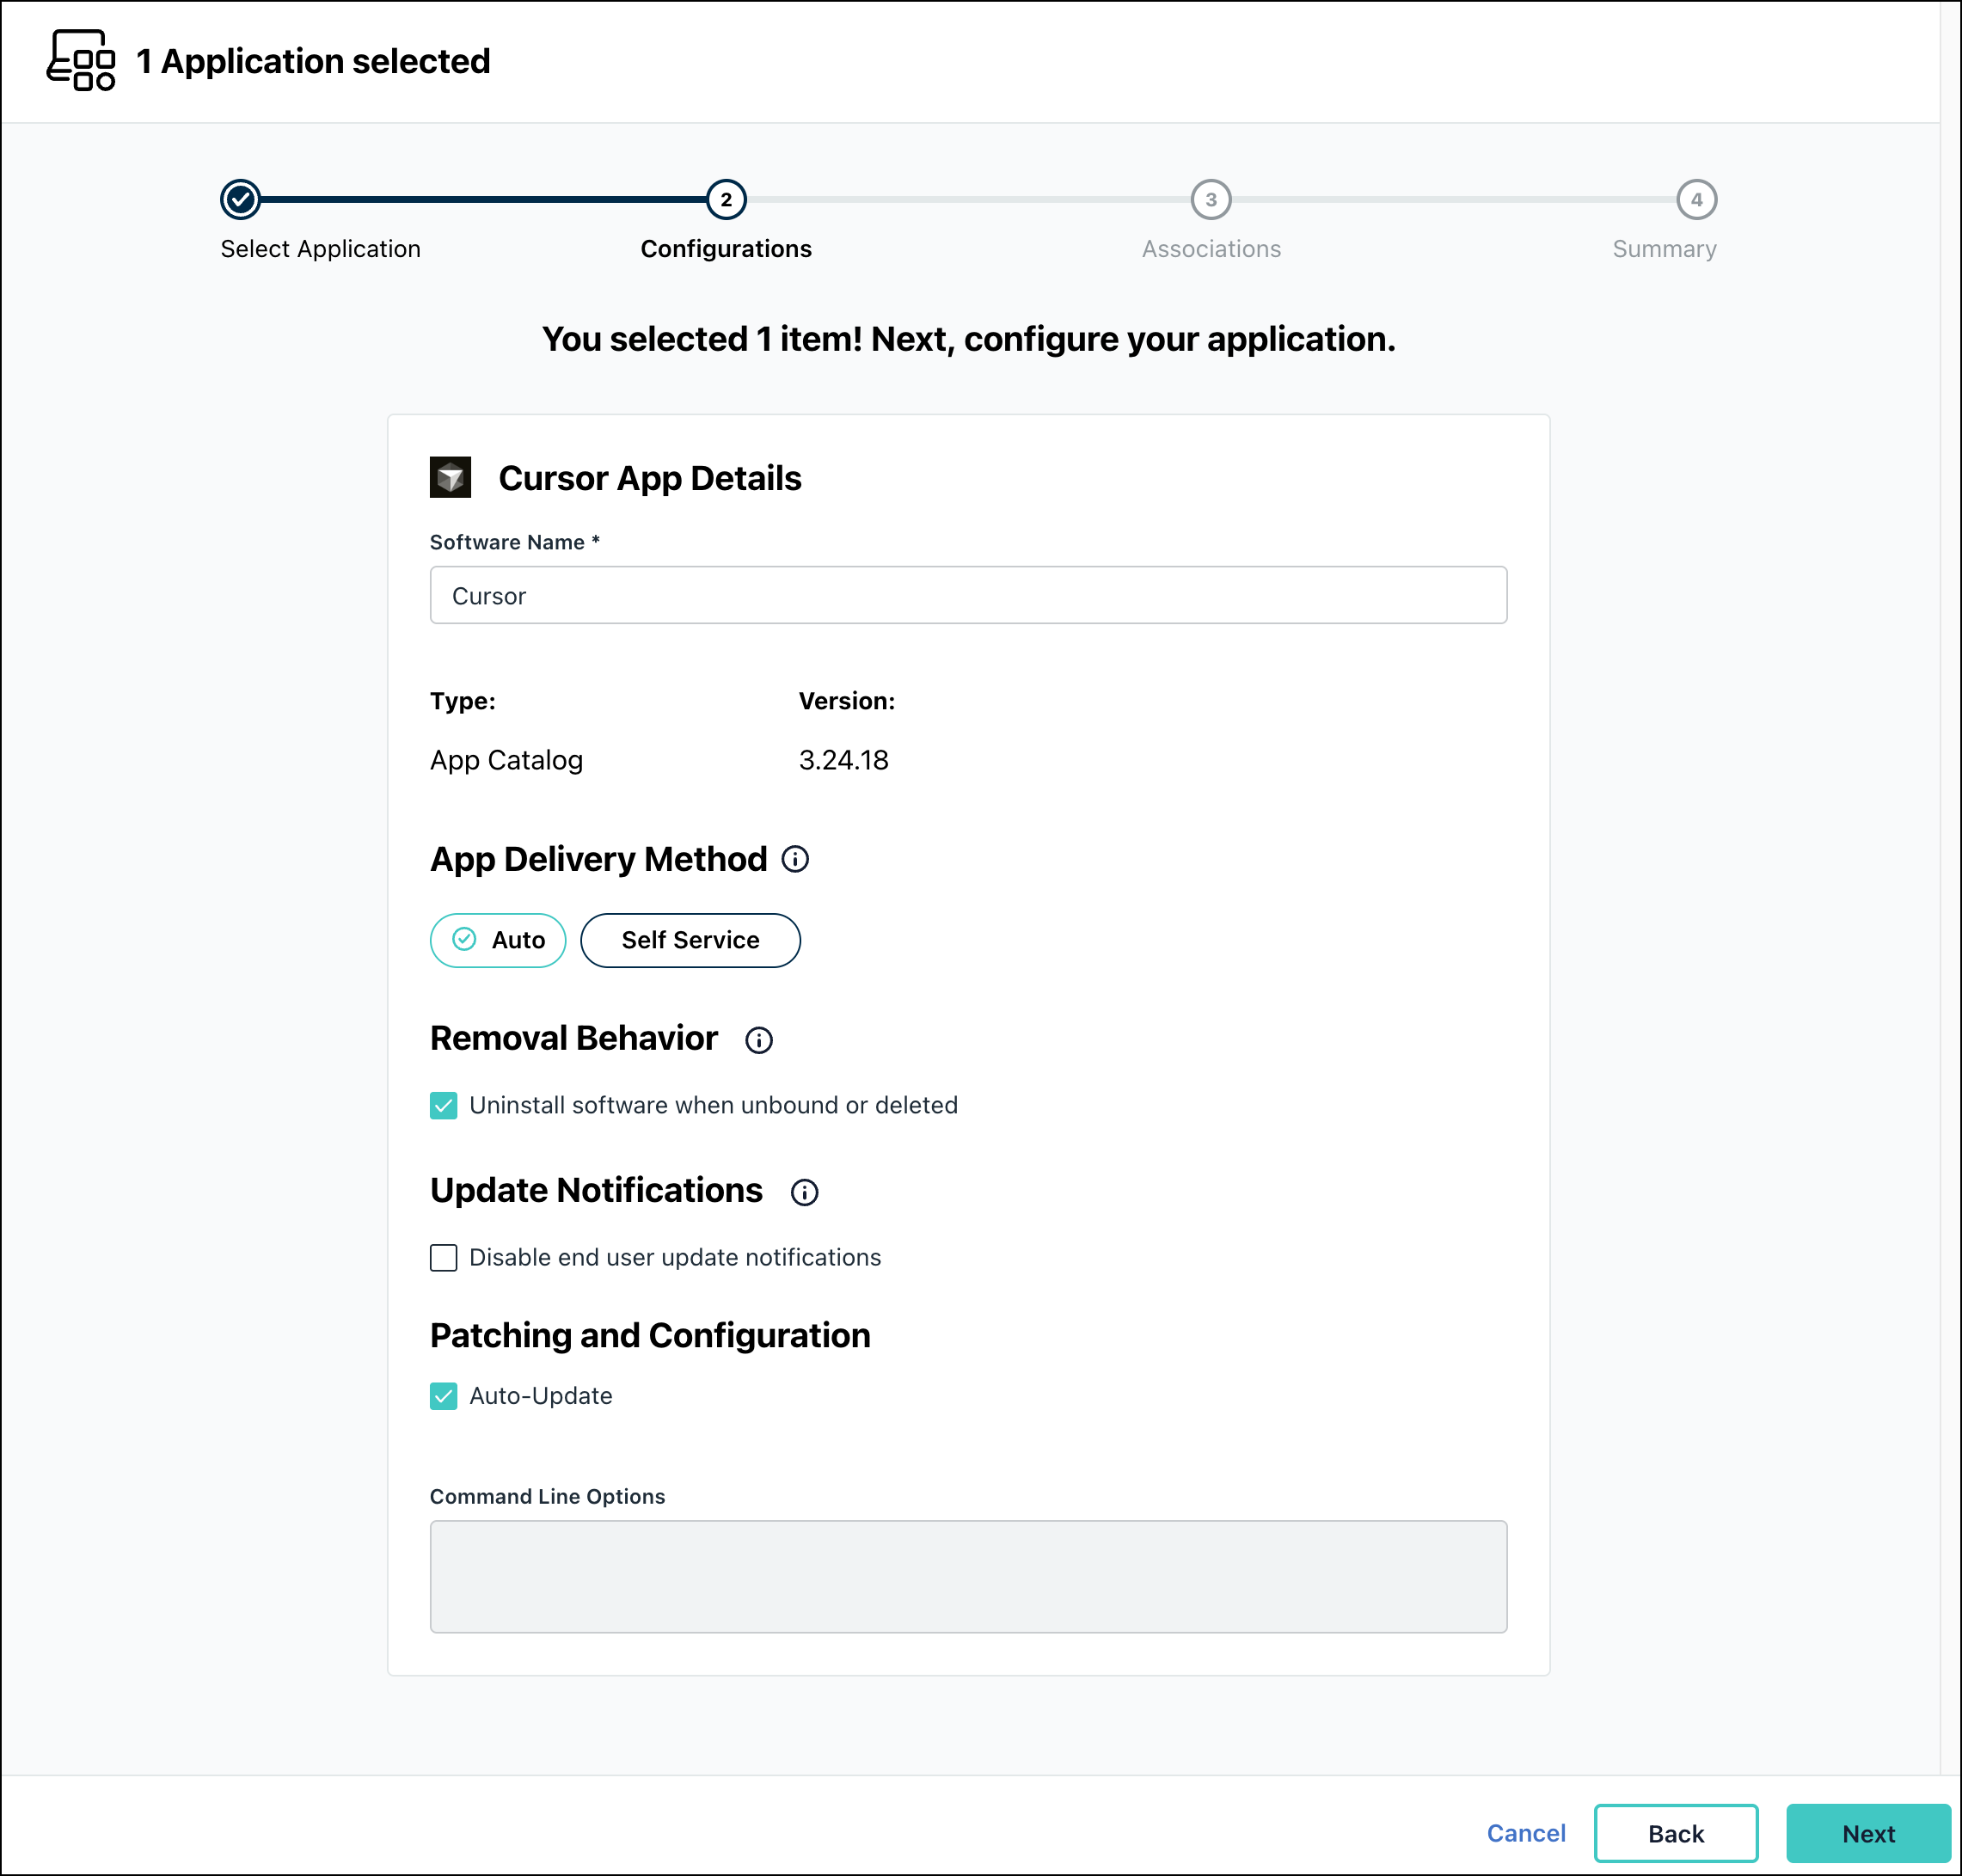Click the App Catalog type value
Screen dimensions: 1962x1876
pos(506,760)
